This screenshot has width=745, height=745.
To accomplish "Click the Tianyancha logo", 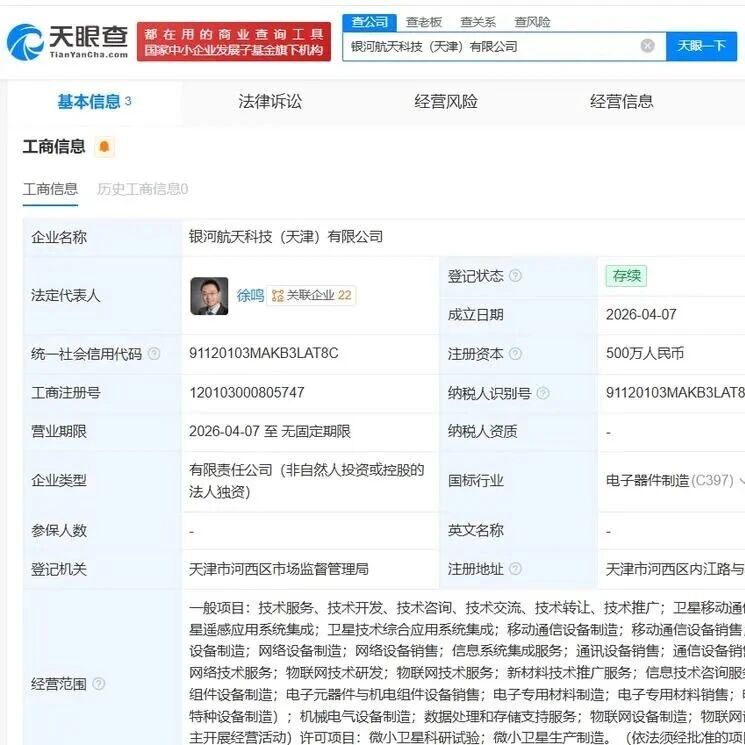I will [67, 40].
